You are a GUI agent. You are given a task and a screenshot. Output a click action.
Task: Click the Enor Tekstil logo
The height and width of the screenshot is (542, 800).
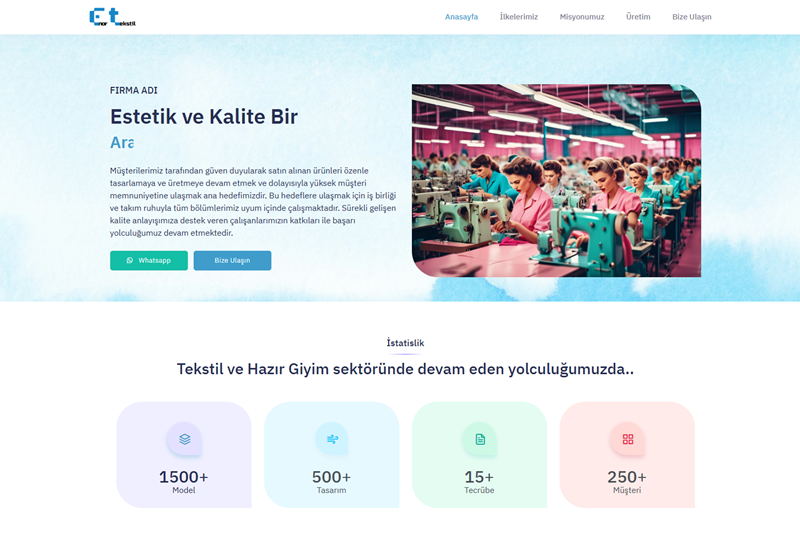tap(113, 17)
